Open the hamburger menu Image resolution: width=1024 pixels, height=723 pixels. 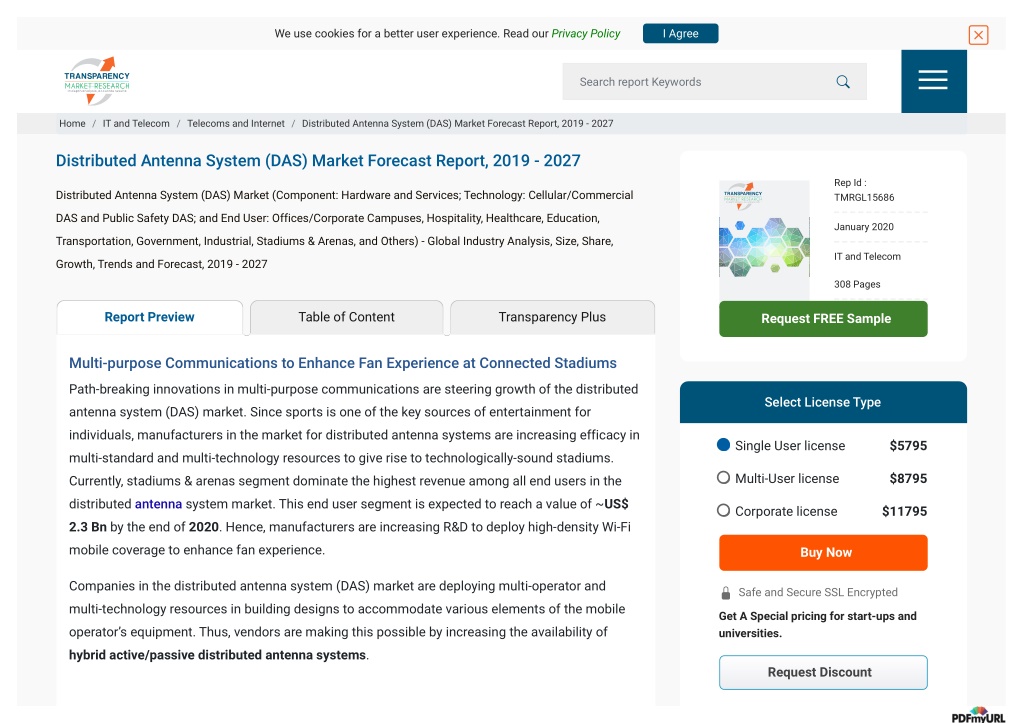(933, 81)
